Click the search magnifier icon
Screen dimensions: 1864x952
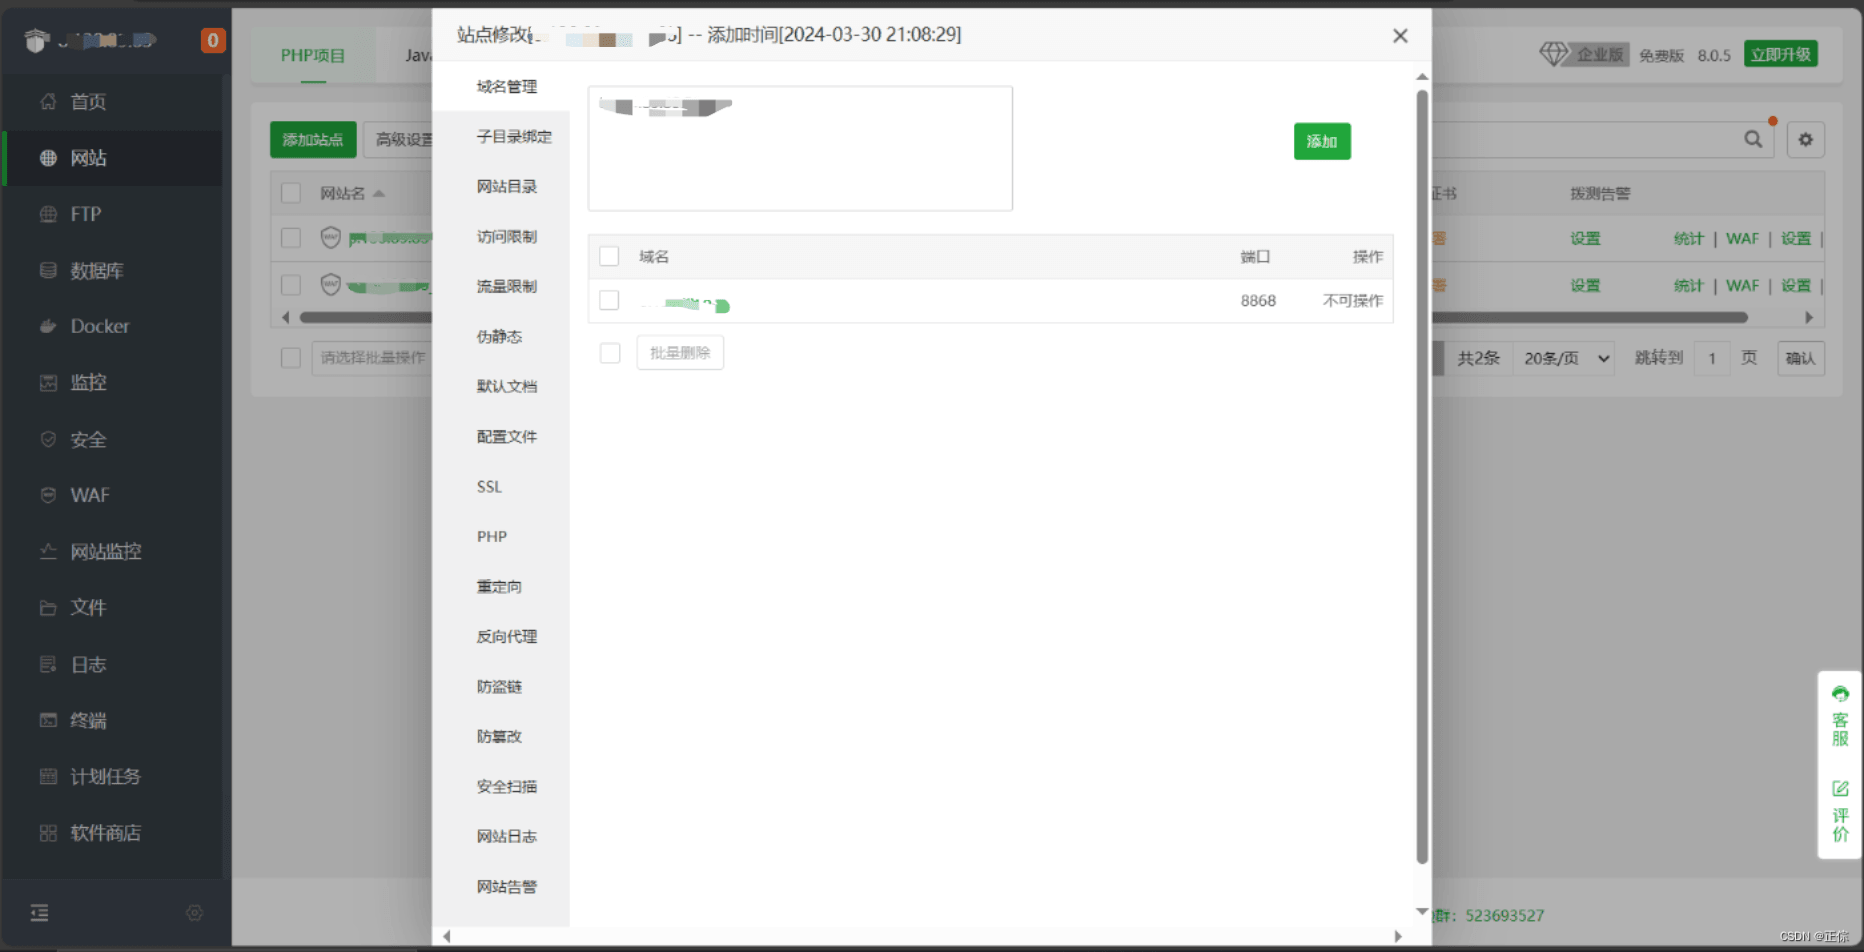pos(1753,140)
